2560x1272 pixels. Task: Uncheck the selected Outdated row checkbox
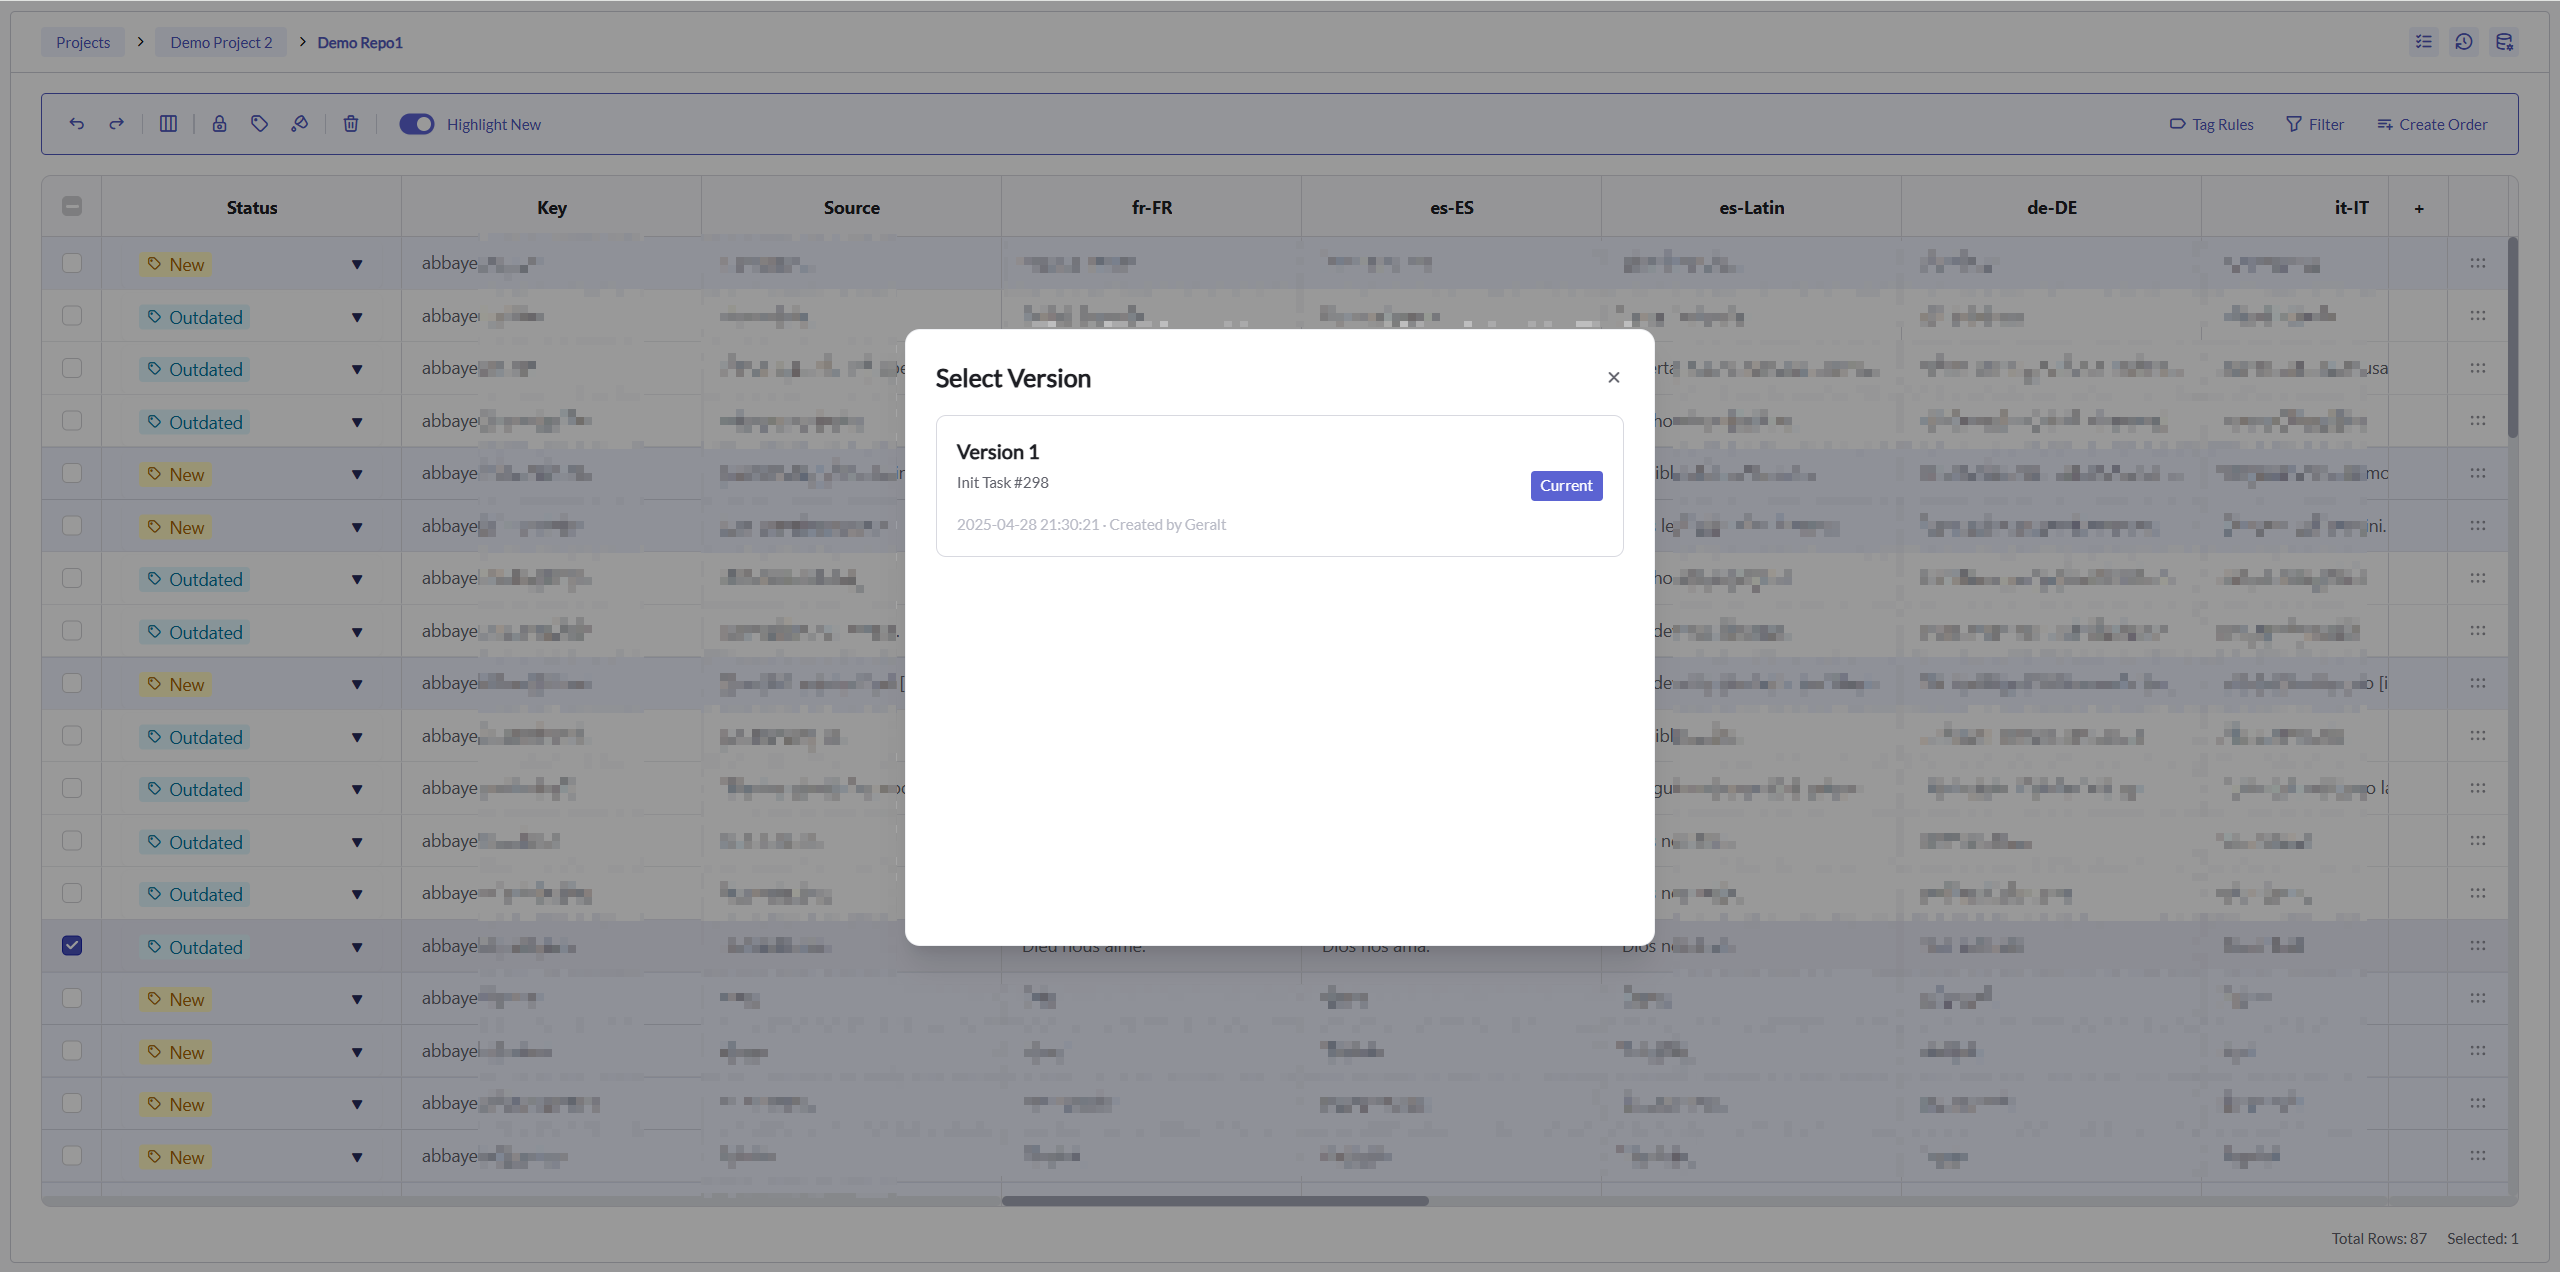point(71,945)
